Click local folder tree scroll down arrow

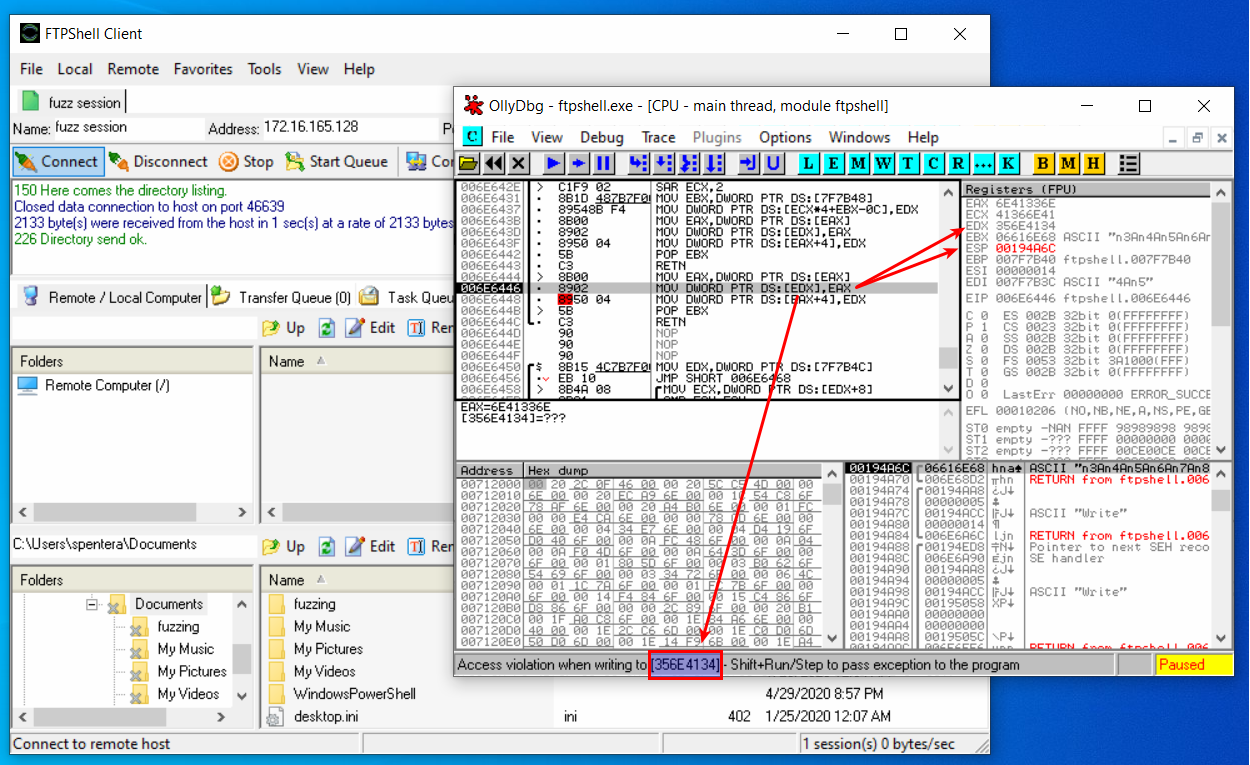(241, 695)
